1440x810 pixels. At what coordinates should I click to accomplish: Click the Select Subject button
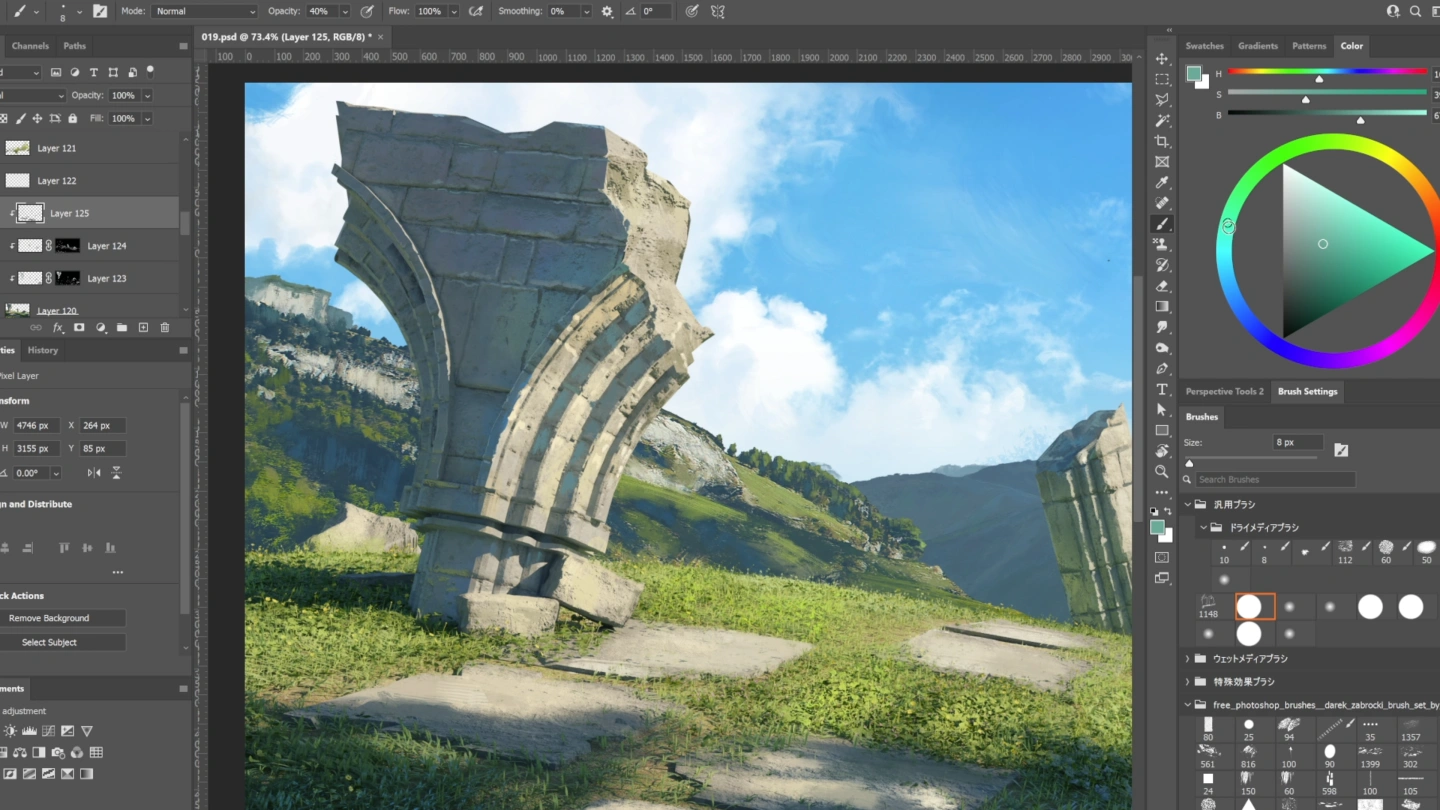[50, 642]
